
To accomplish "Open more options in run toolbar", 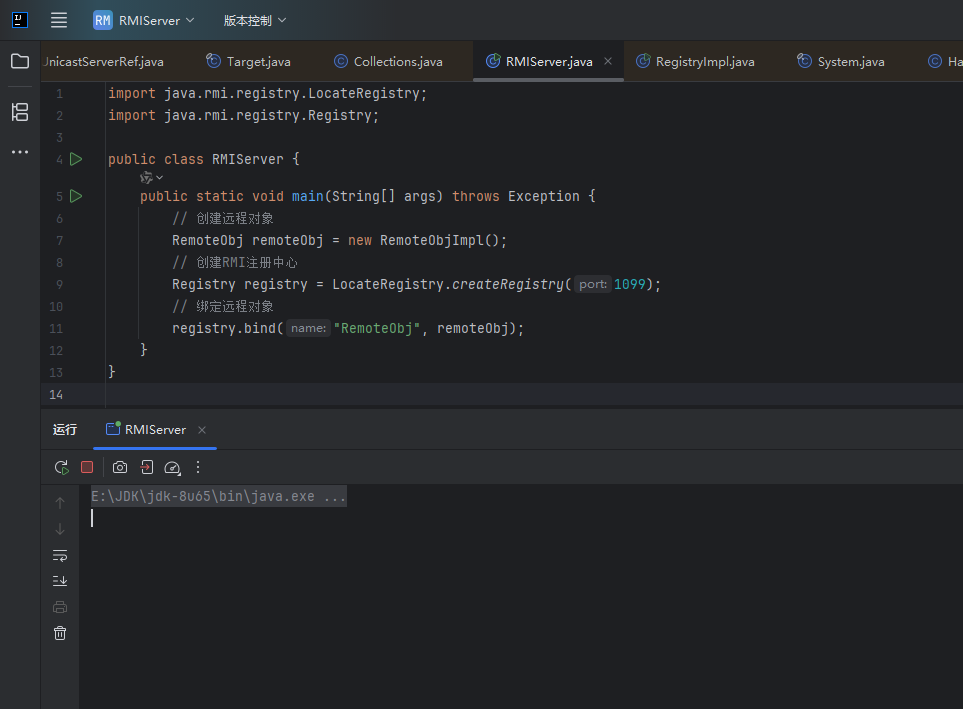I will pyautogui.click(x=198, y=467).
